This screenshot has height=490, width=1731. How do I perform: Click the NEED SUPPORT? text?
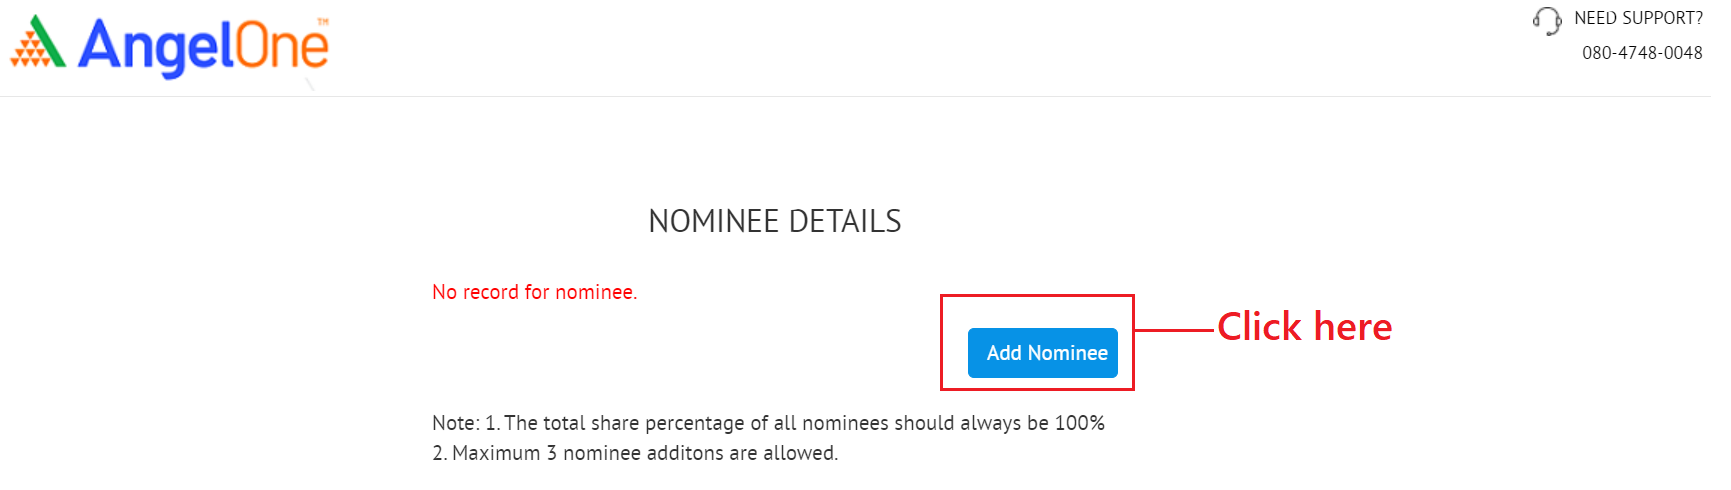pyautogui.click(x=1637, y=18)
